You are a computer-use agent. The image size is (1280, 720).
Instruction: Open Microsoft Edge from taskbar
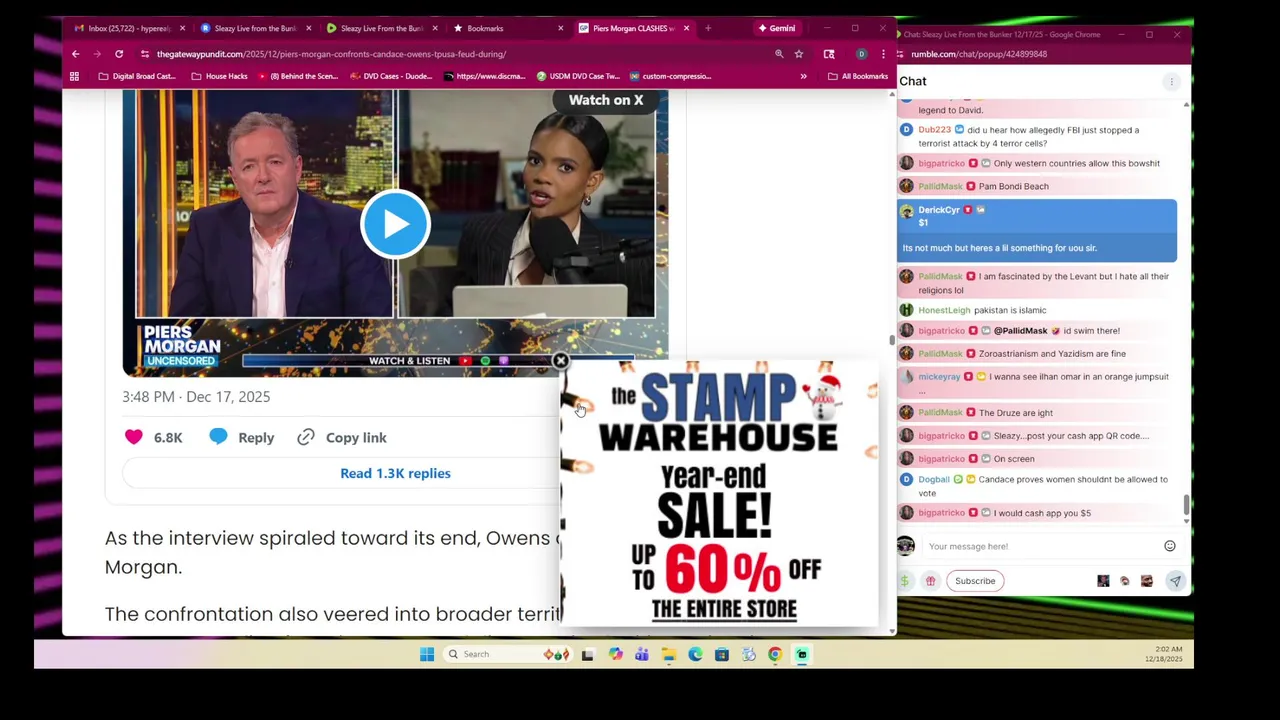pos(695,654)
